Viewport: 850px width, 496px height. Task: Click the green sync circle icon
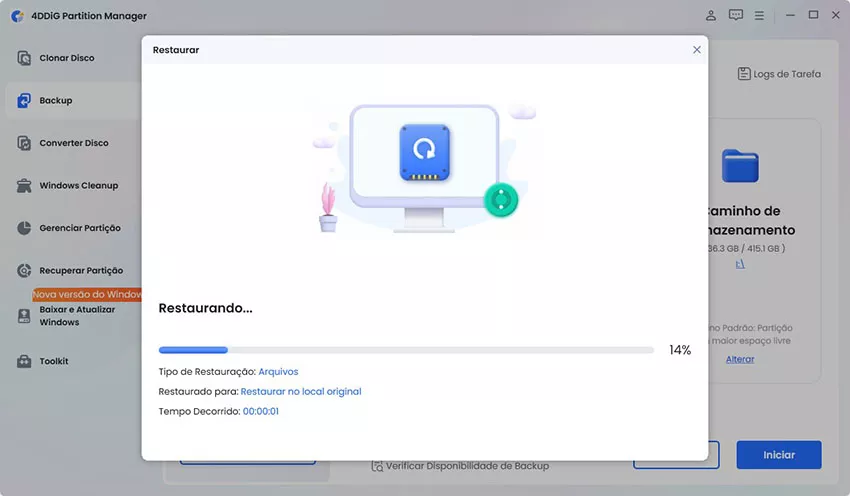(x=501, y=200)
